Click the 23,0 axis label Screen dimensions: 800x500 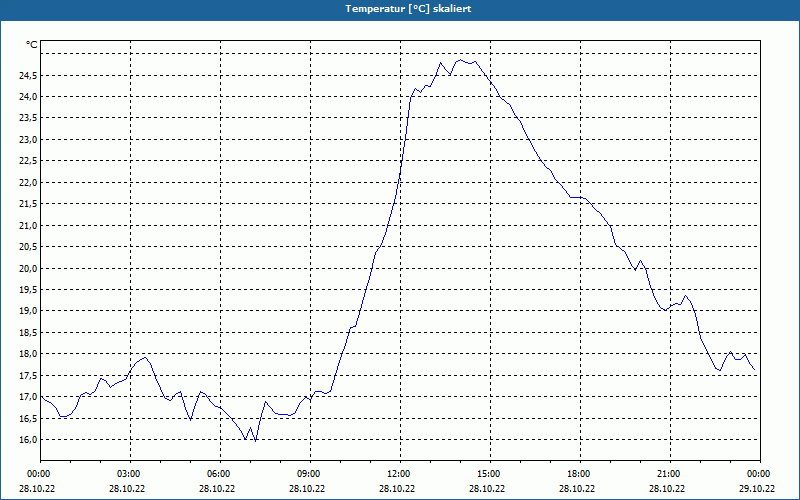pos(28,140)
